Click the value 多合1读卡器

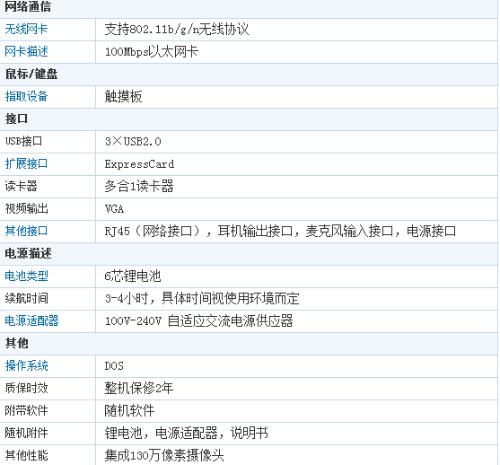point(139,186)
